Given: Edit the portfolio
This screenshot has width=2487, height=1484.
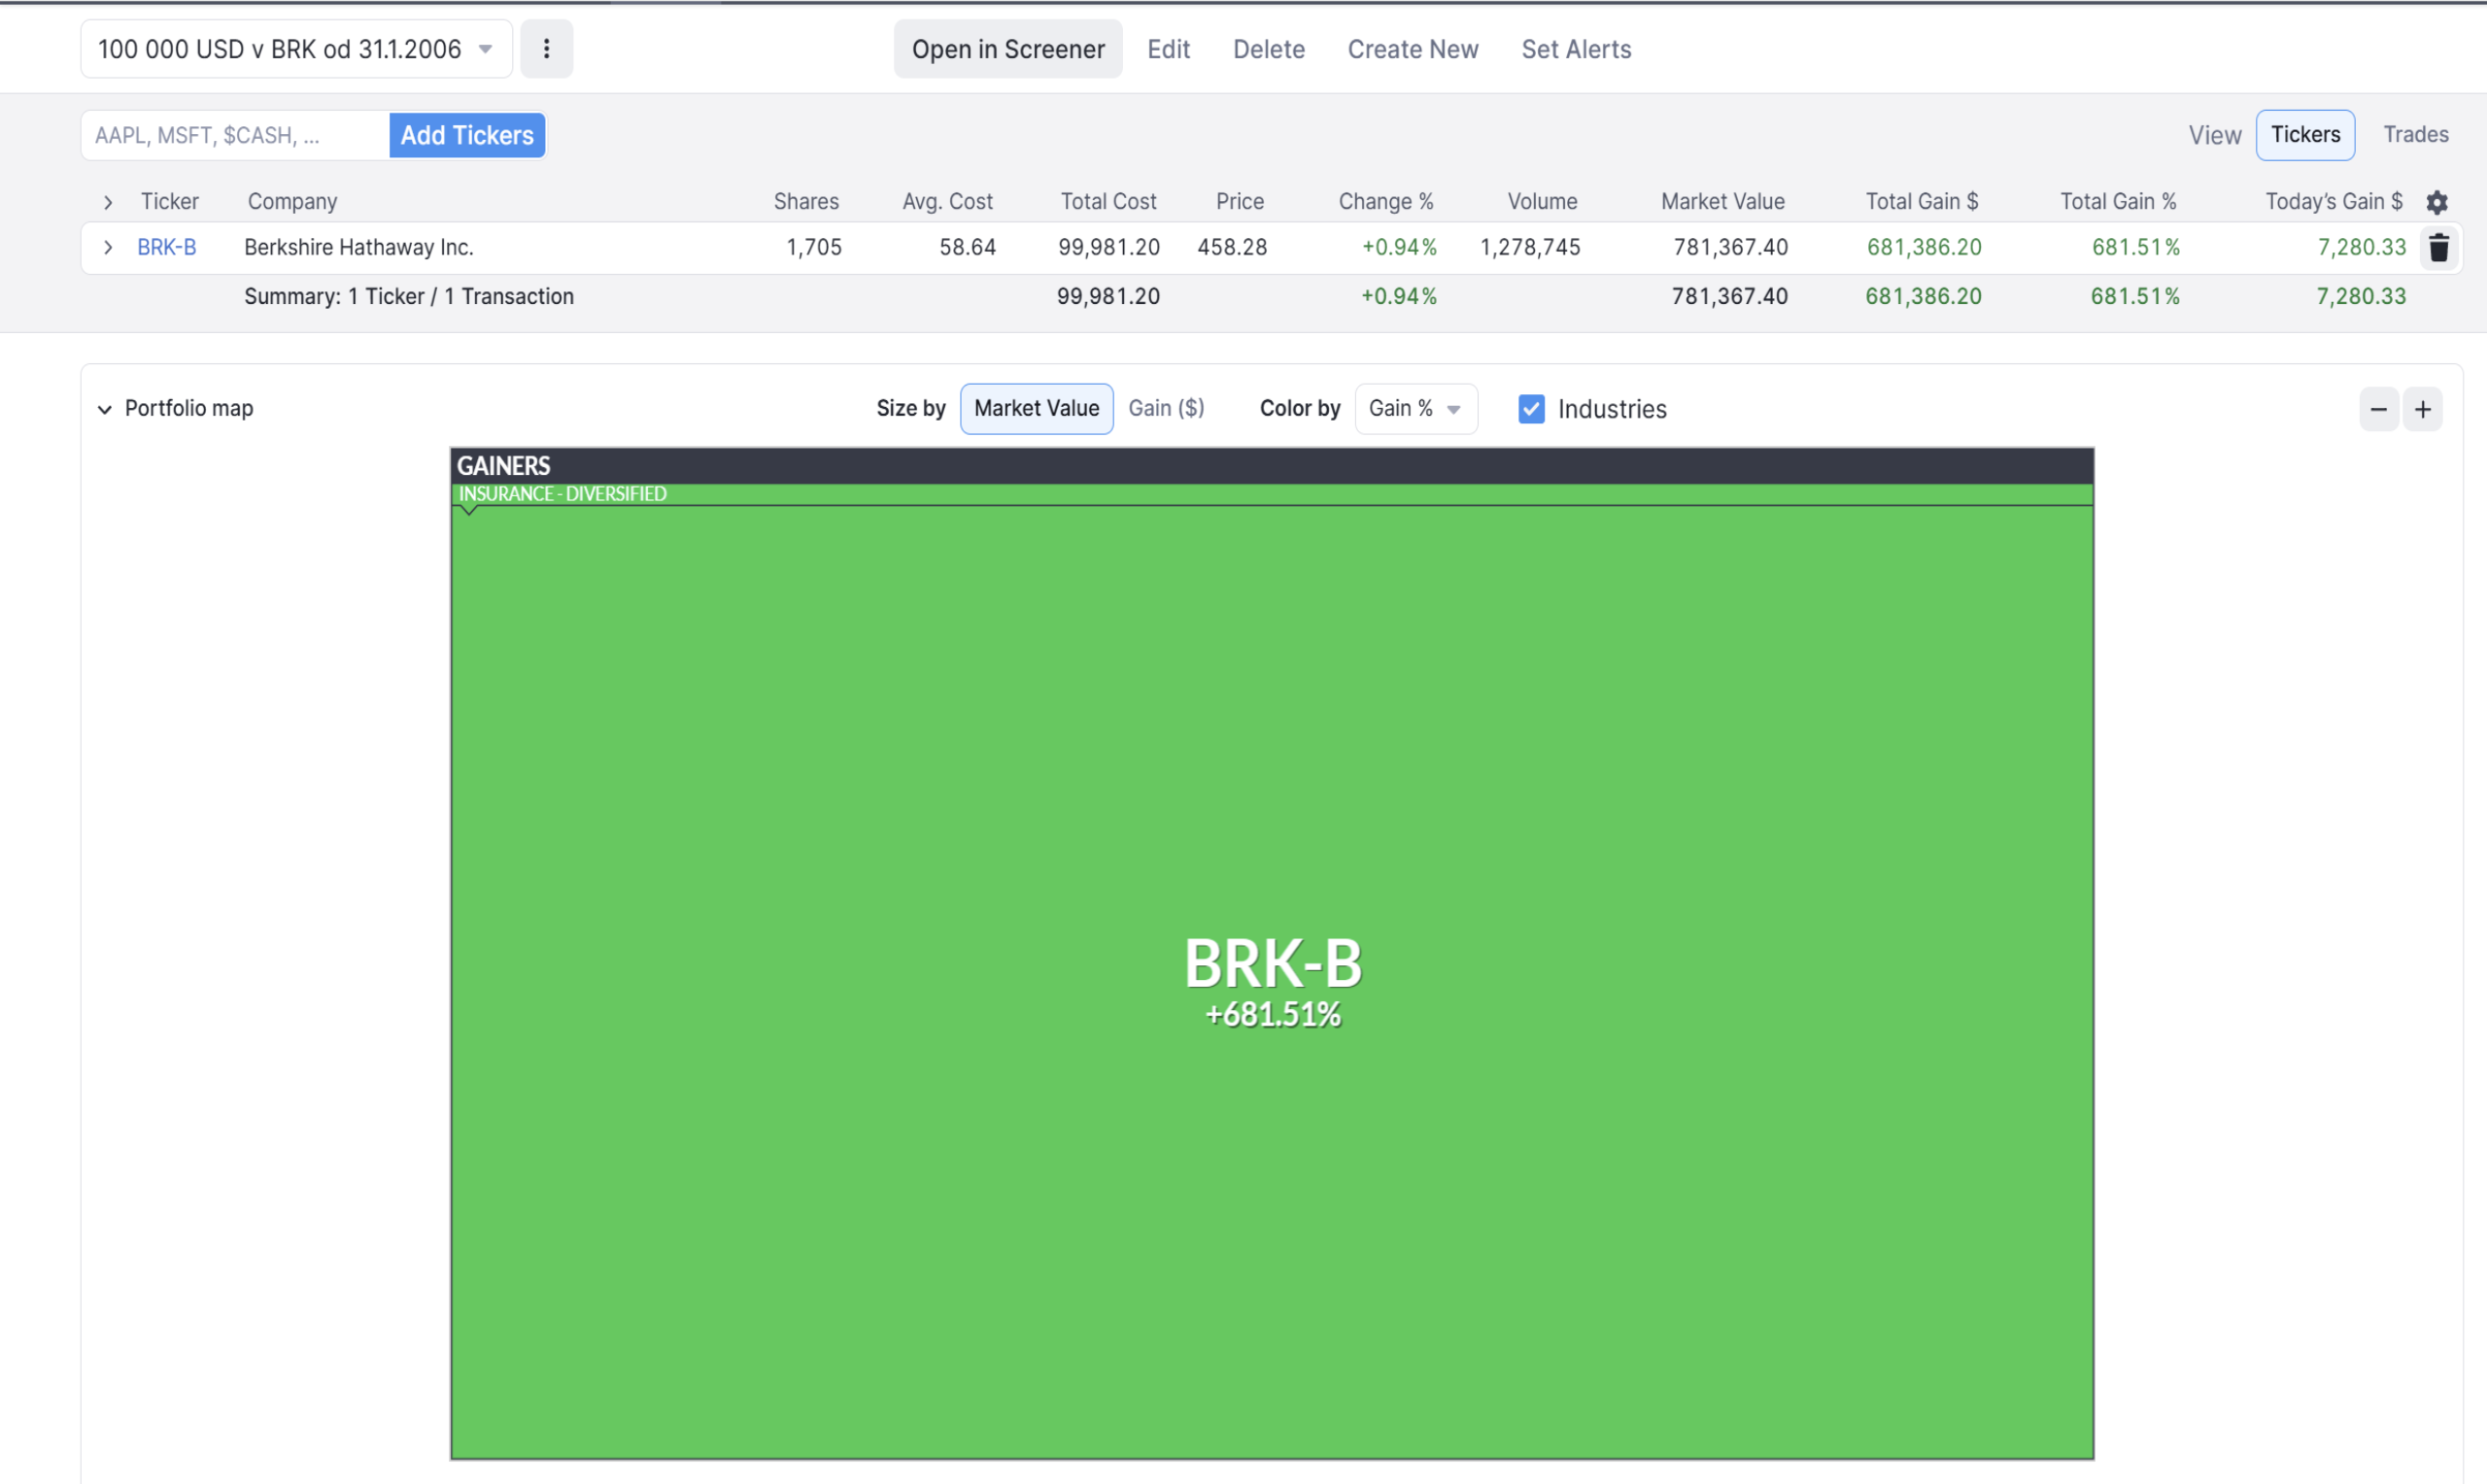Looking at the screenshot, I should pyautogui.click(x=1168, y=49).
